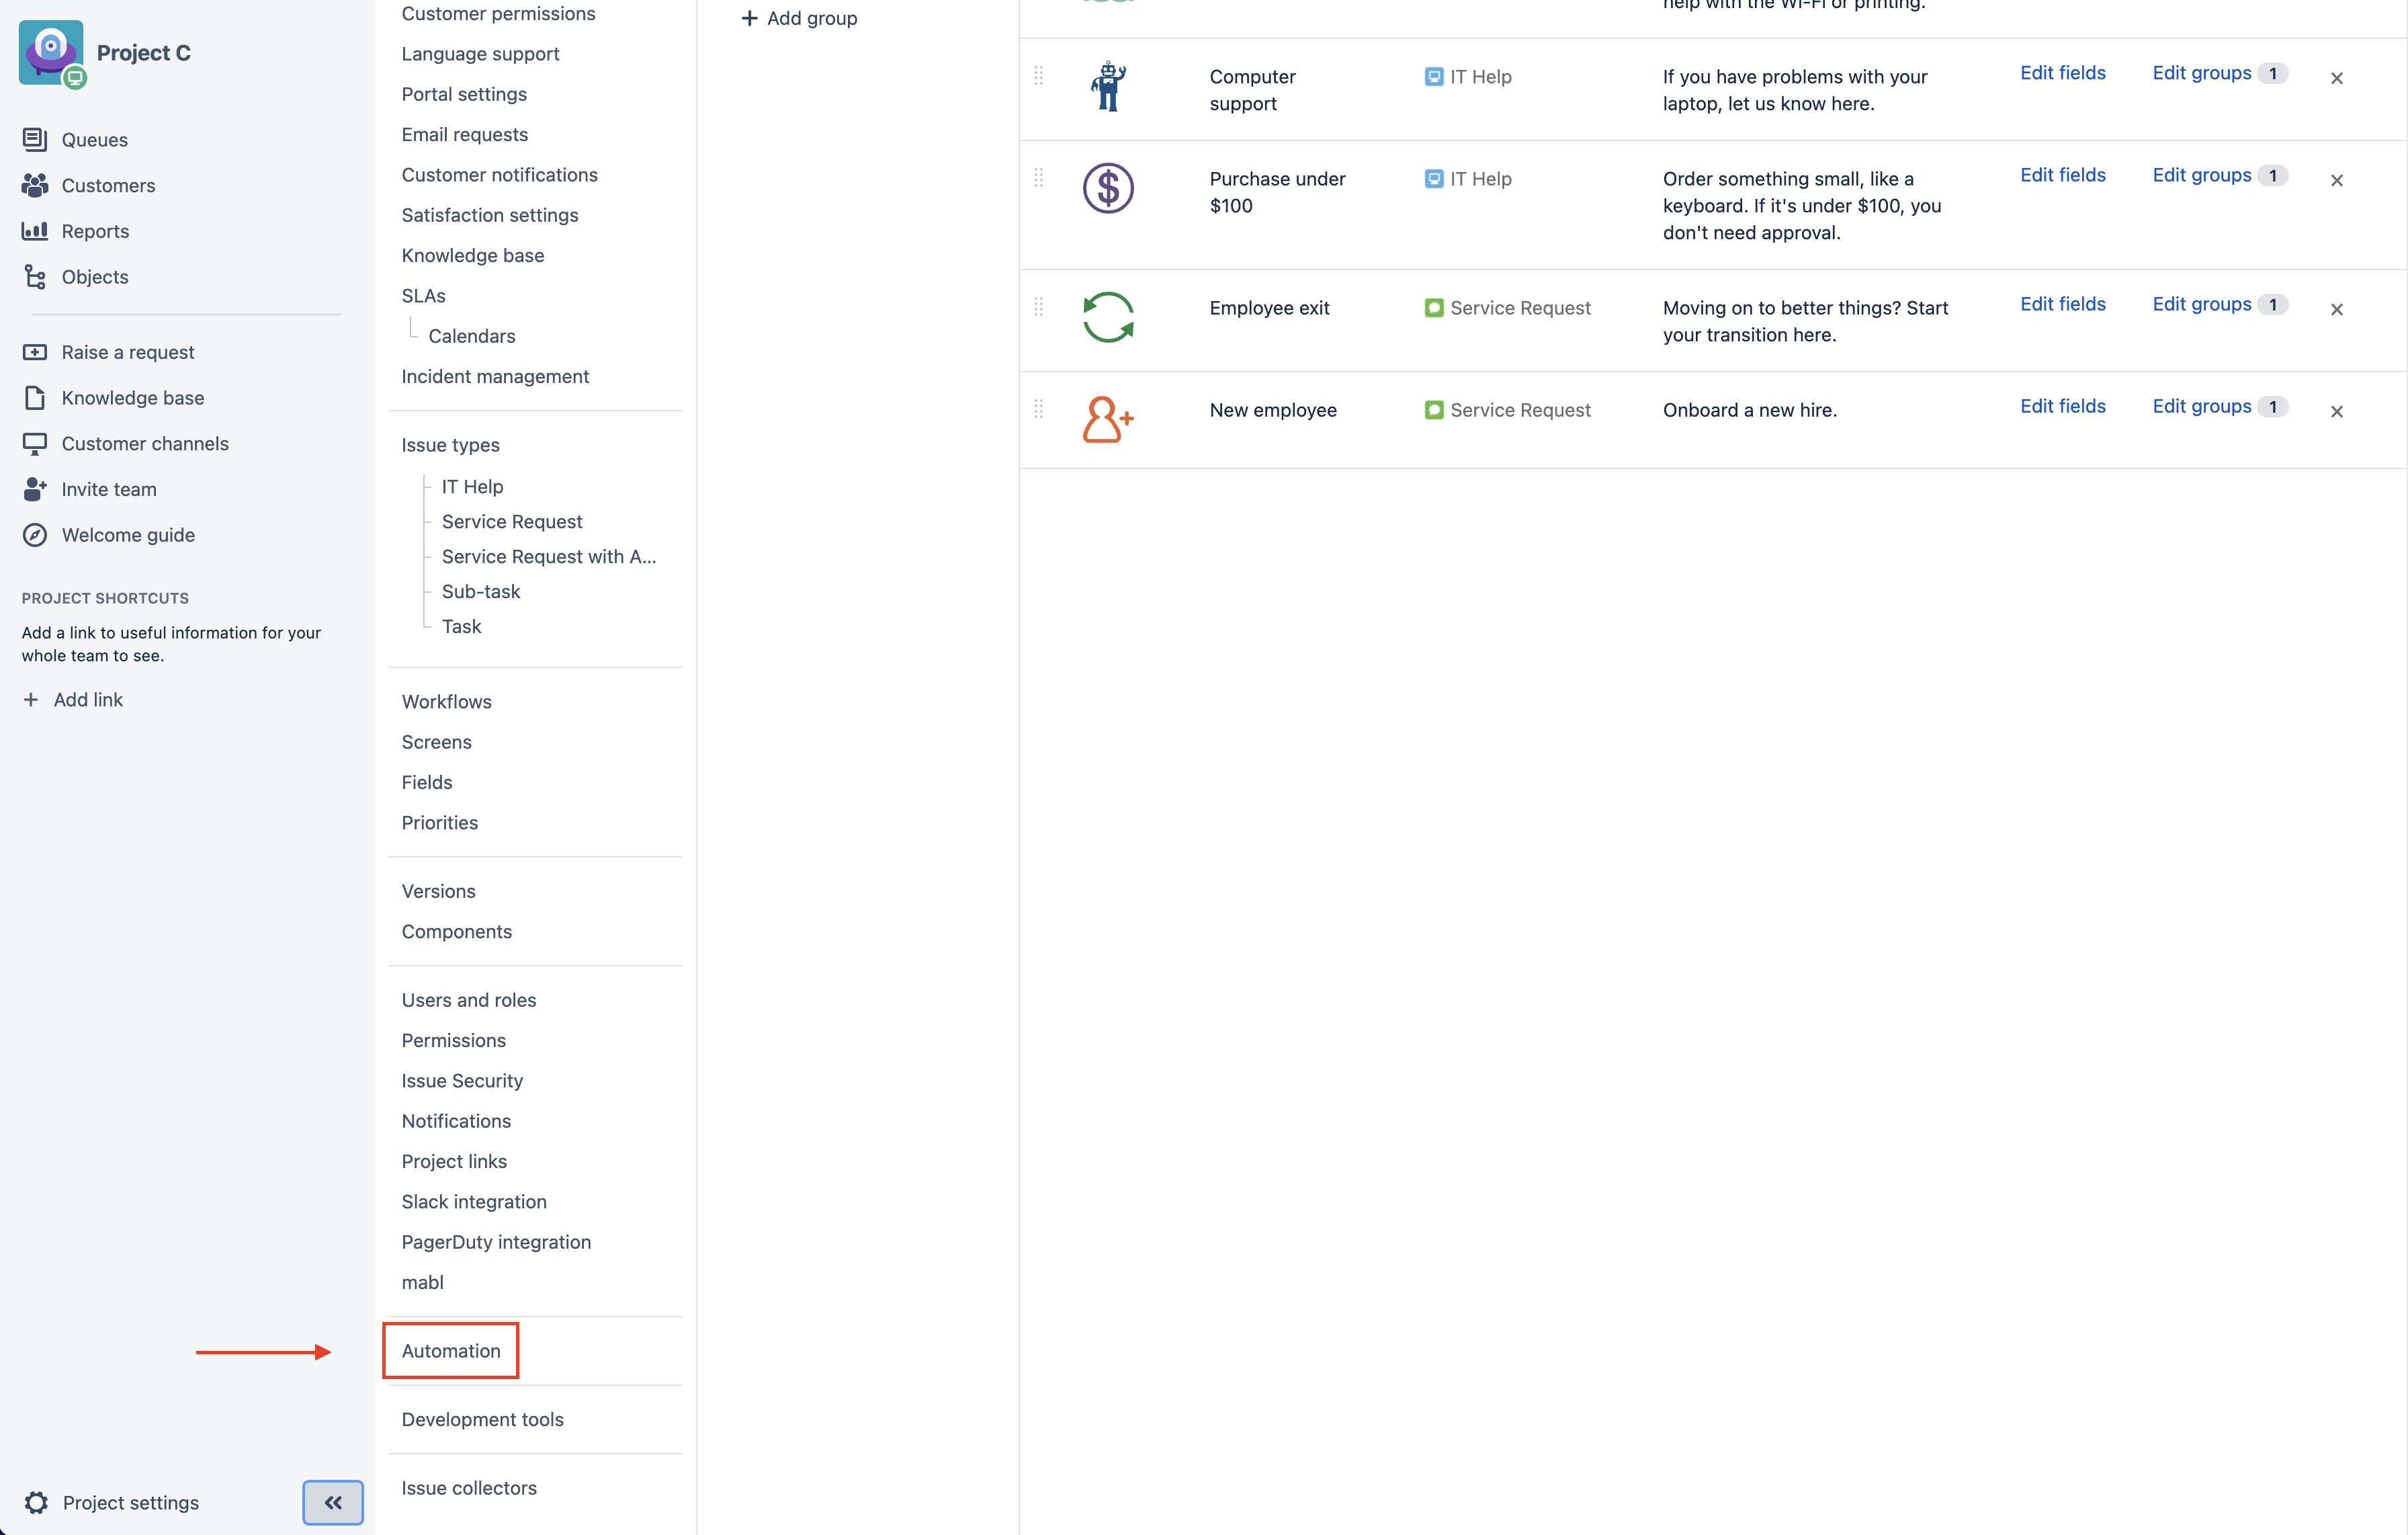Viewport: 2408px width, 1535px height.
Task: Click the Raise a request icon
Action: pyautogui.click(x=35, y=352)
